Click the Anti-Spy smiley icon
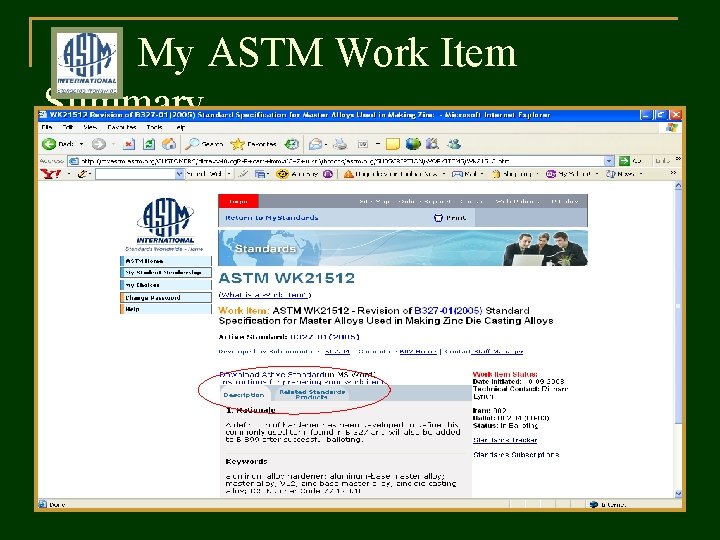Image resolution: width=720 pixels, height=540 pixels. (x=282, y=174)
